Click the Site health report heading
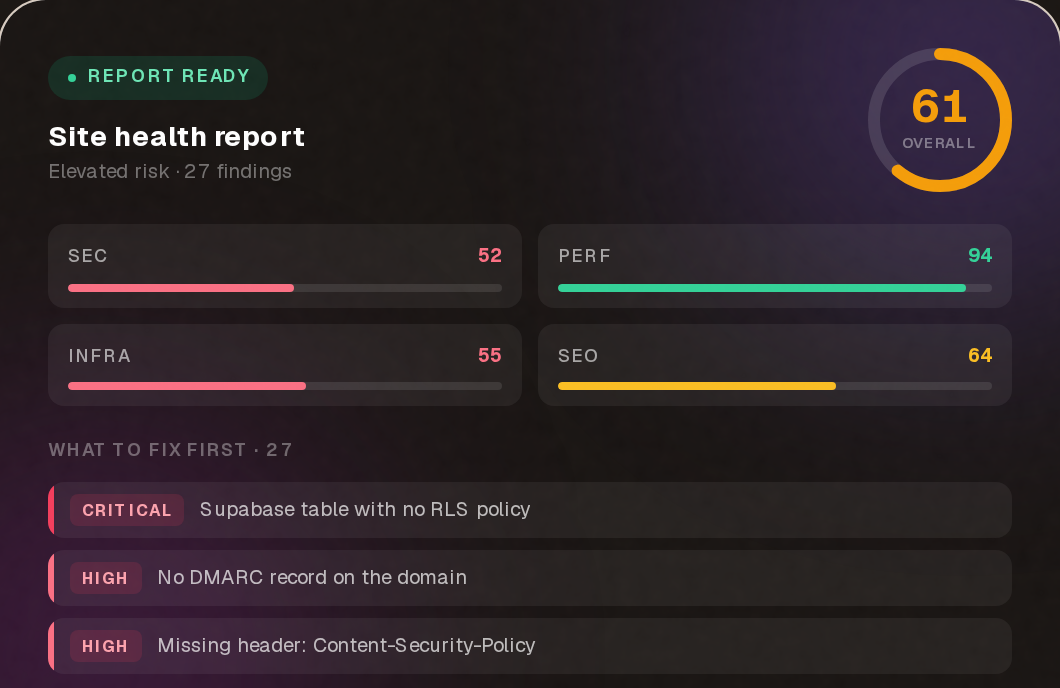Viewport: 1060px width, 688px height. click(x=176, y=137)
